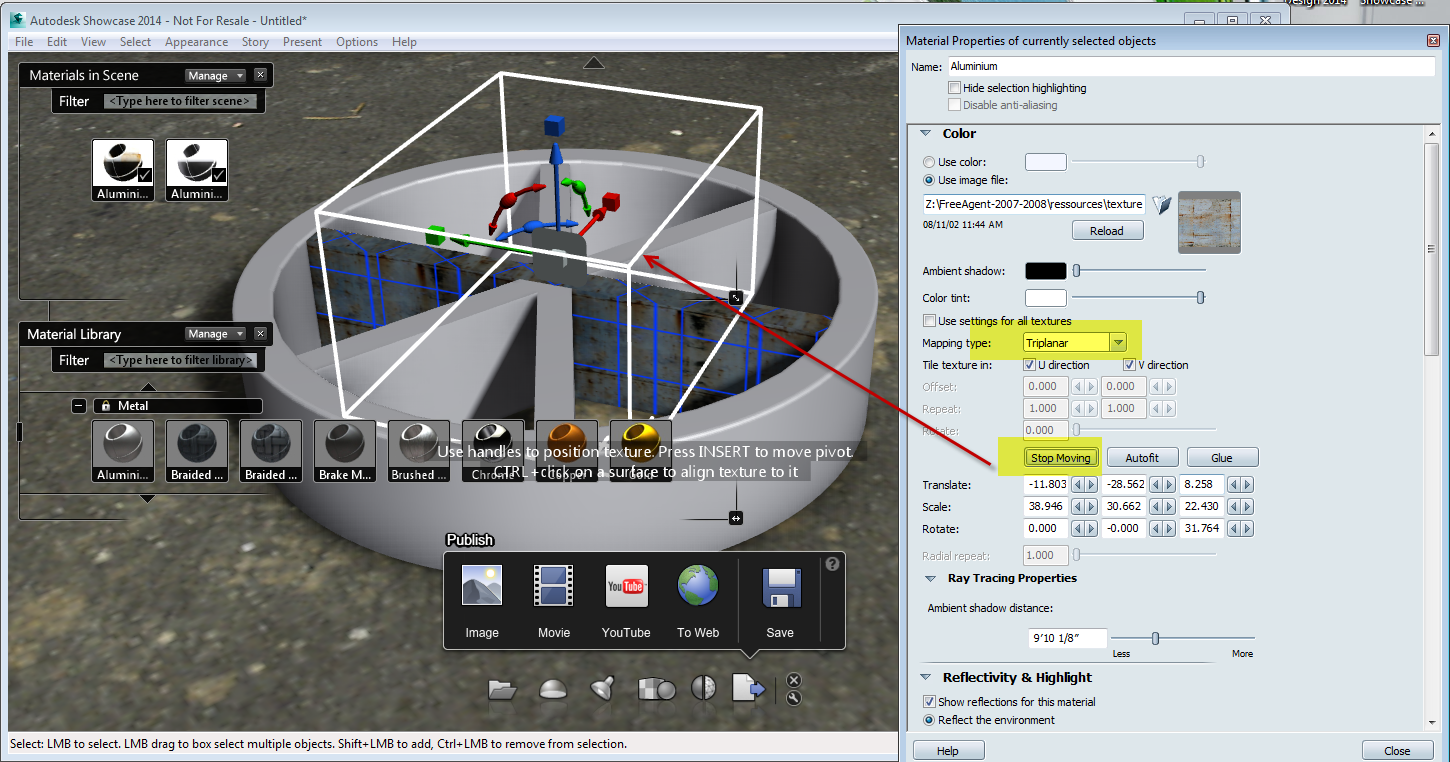Click the up arrow above Metal library list
The image size is (1450, 762).
pos(148,387)
